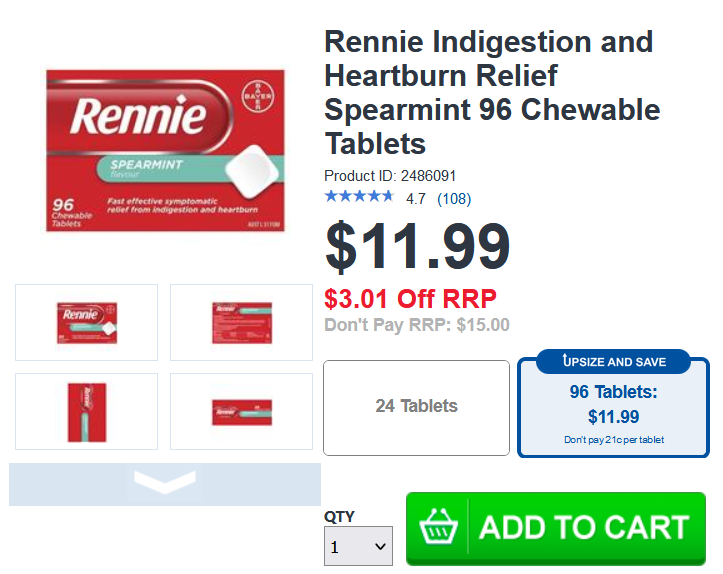The width and height of the screenshot is (723, 574).
Task: Select the small end-view box thumbnail
Action: coord(241,411)
